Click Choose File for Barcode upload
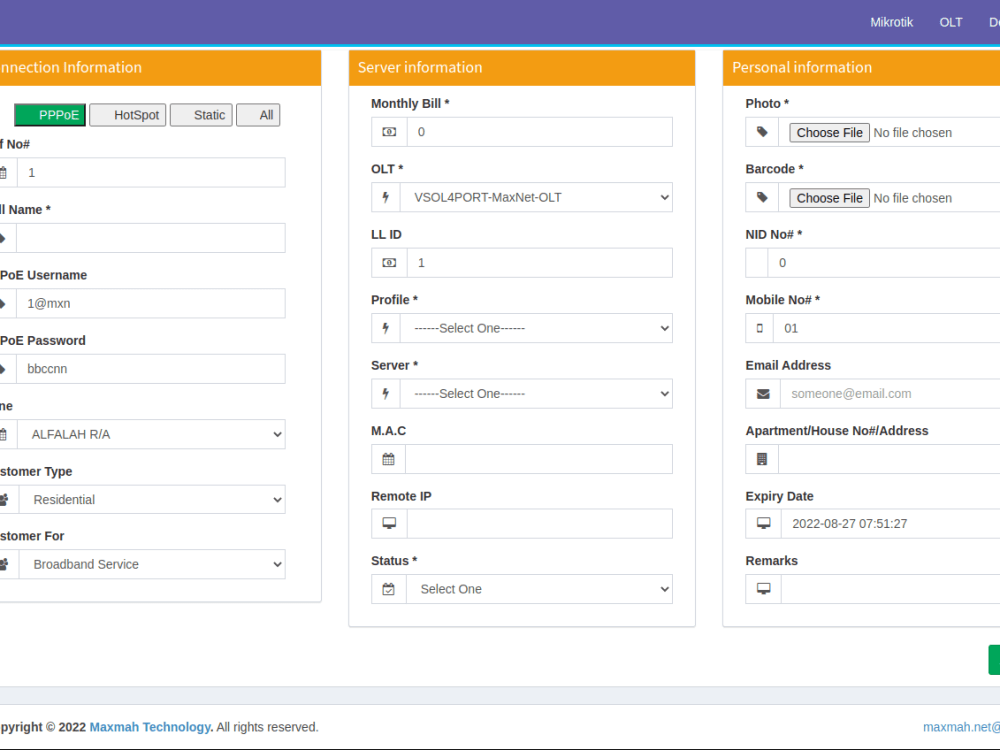The height and width of the screenshot is (750, 1000). (828, 197)
